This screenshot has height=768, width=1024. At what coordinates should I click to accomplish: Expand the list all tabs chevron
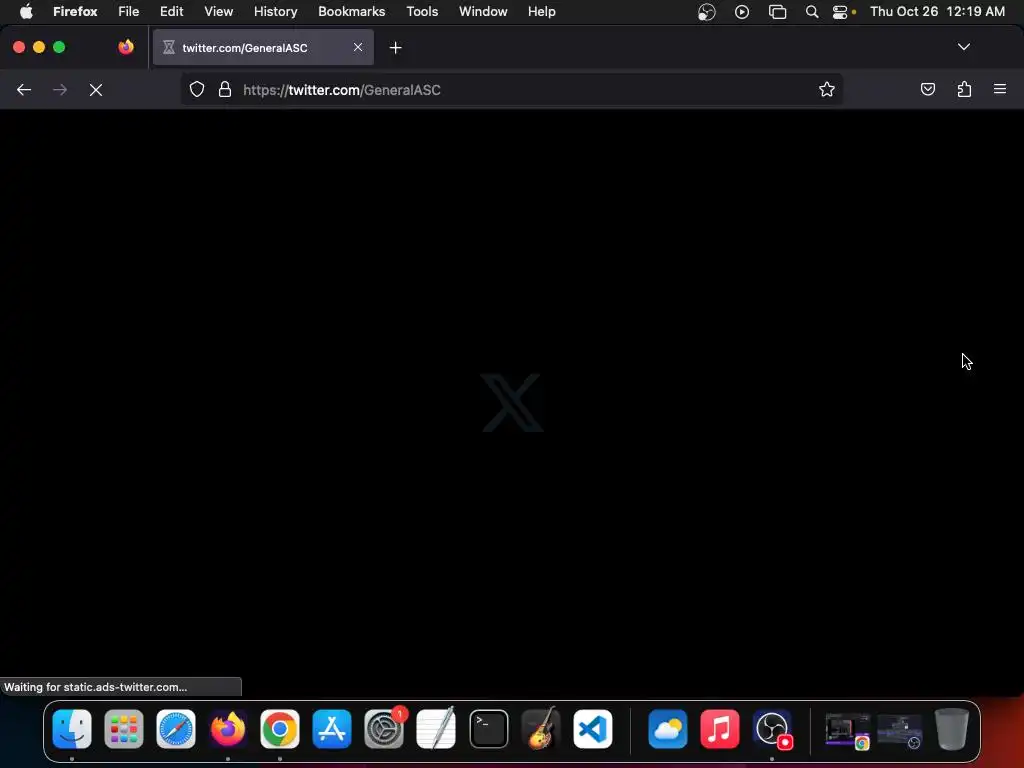[963, 47]
